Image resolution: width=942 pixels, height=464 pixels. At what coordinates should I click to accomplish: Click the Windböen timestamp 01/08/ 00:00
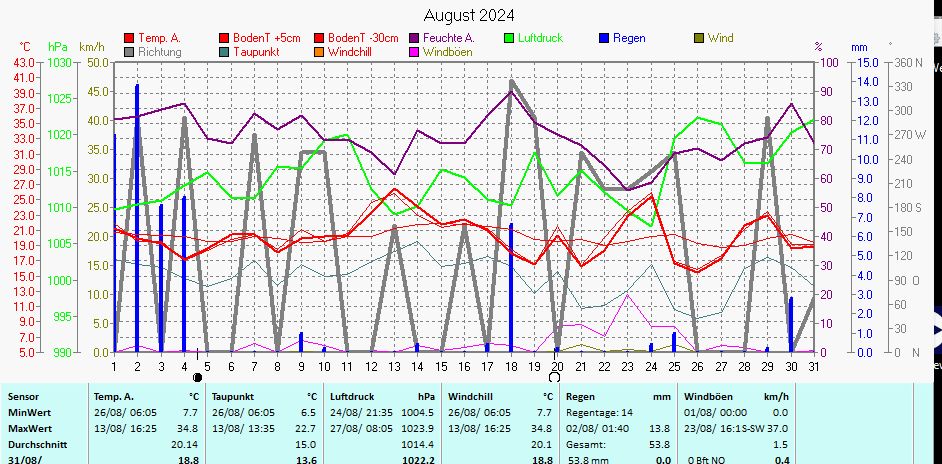pos(716,413)
